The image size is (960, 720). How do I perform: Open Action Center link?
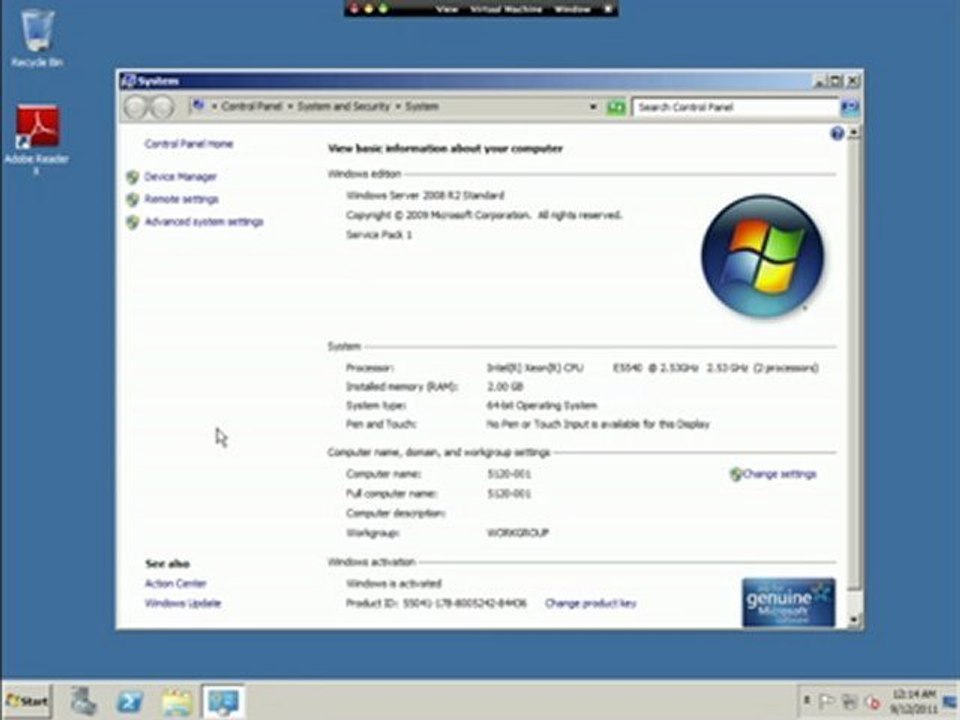coord(175,583)
